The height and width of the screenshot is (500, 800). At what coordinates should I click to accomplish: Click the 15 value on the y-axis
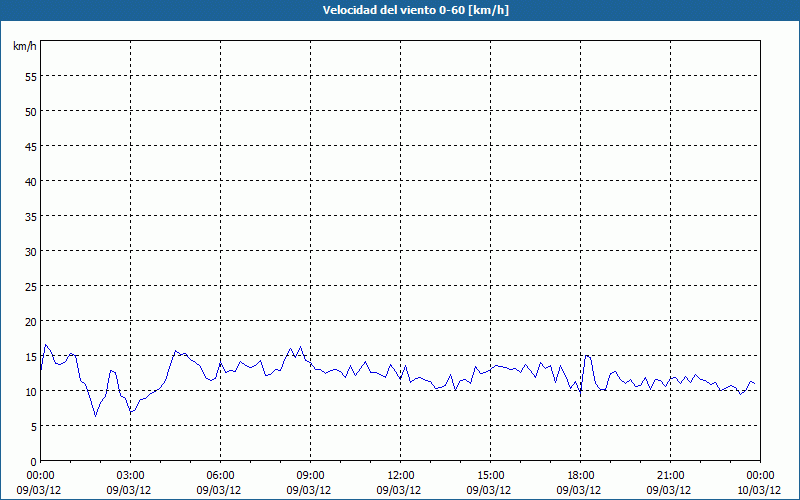(31, 357)
